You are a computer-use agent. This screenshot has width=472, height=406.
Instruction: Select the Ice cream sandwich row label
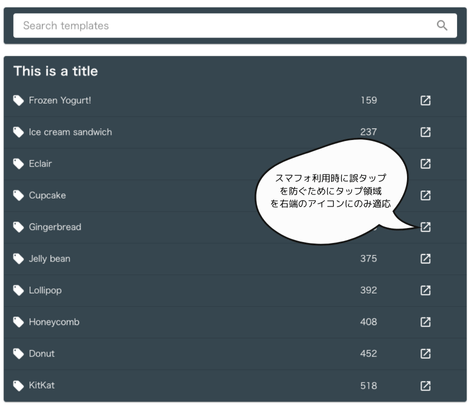click(70, 132)
